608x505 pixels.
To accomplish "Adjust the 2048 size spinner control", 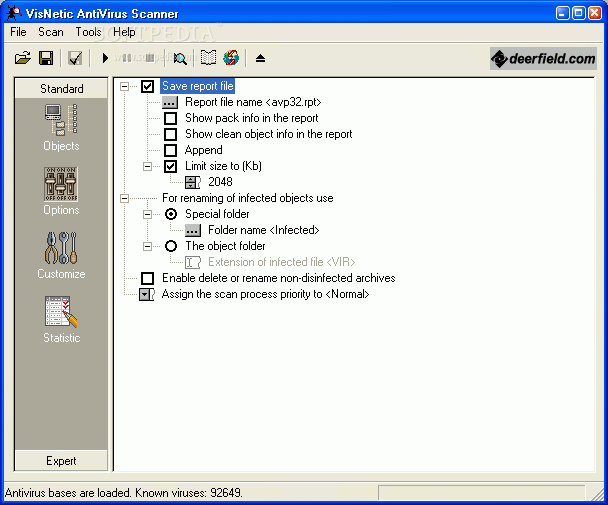I will [x=193, y=182].
